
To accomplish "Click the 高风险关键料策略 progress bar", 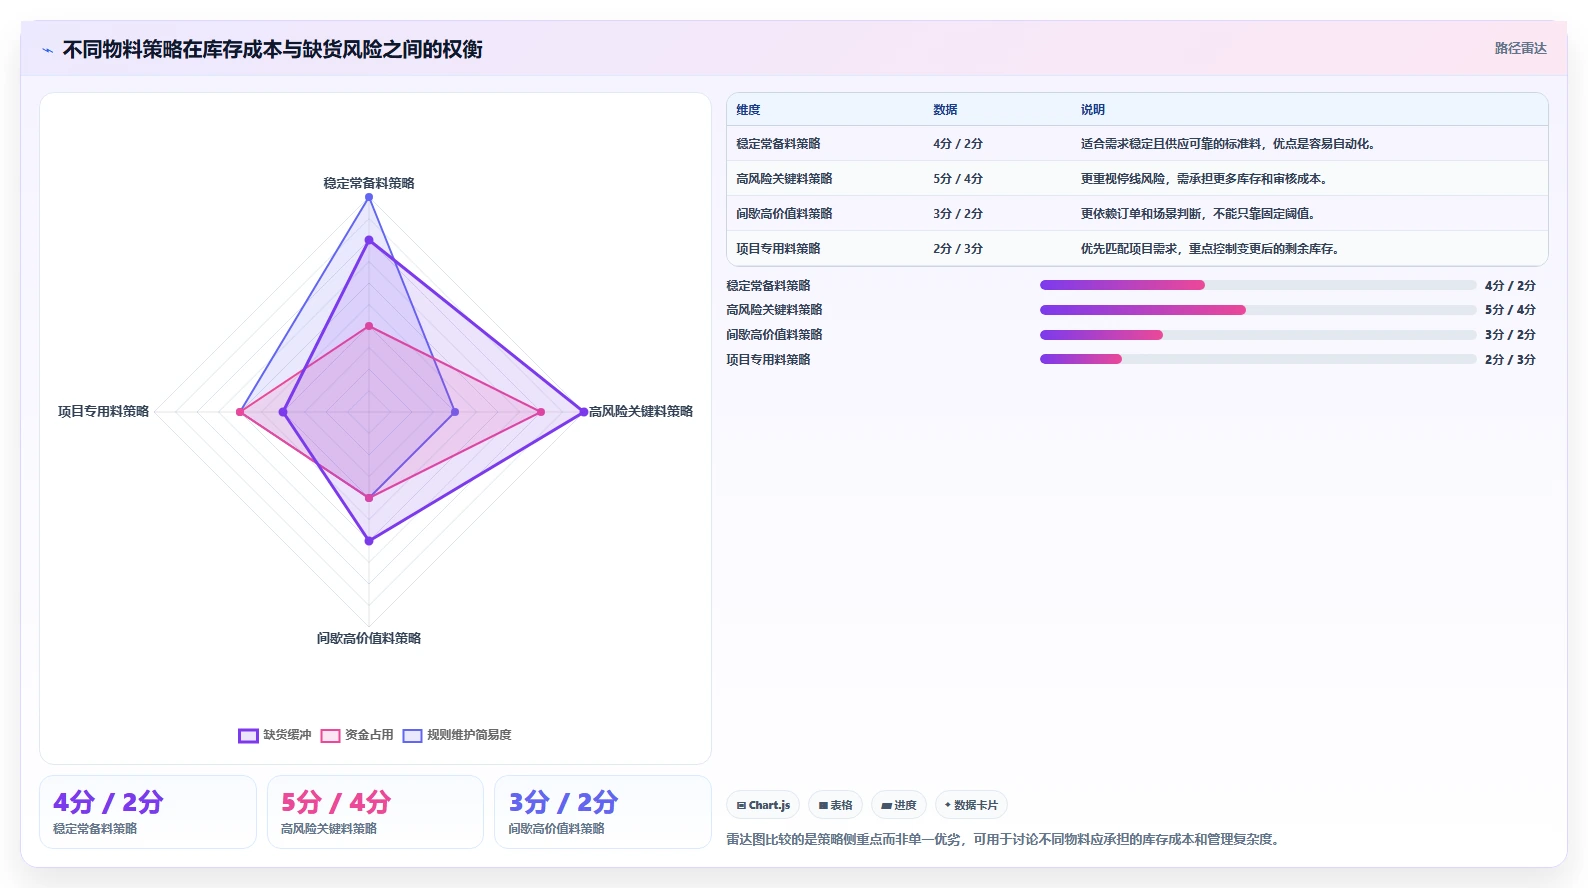I will (1258, 310).
